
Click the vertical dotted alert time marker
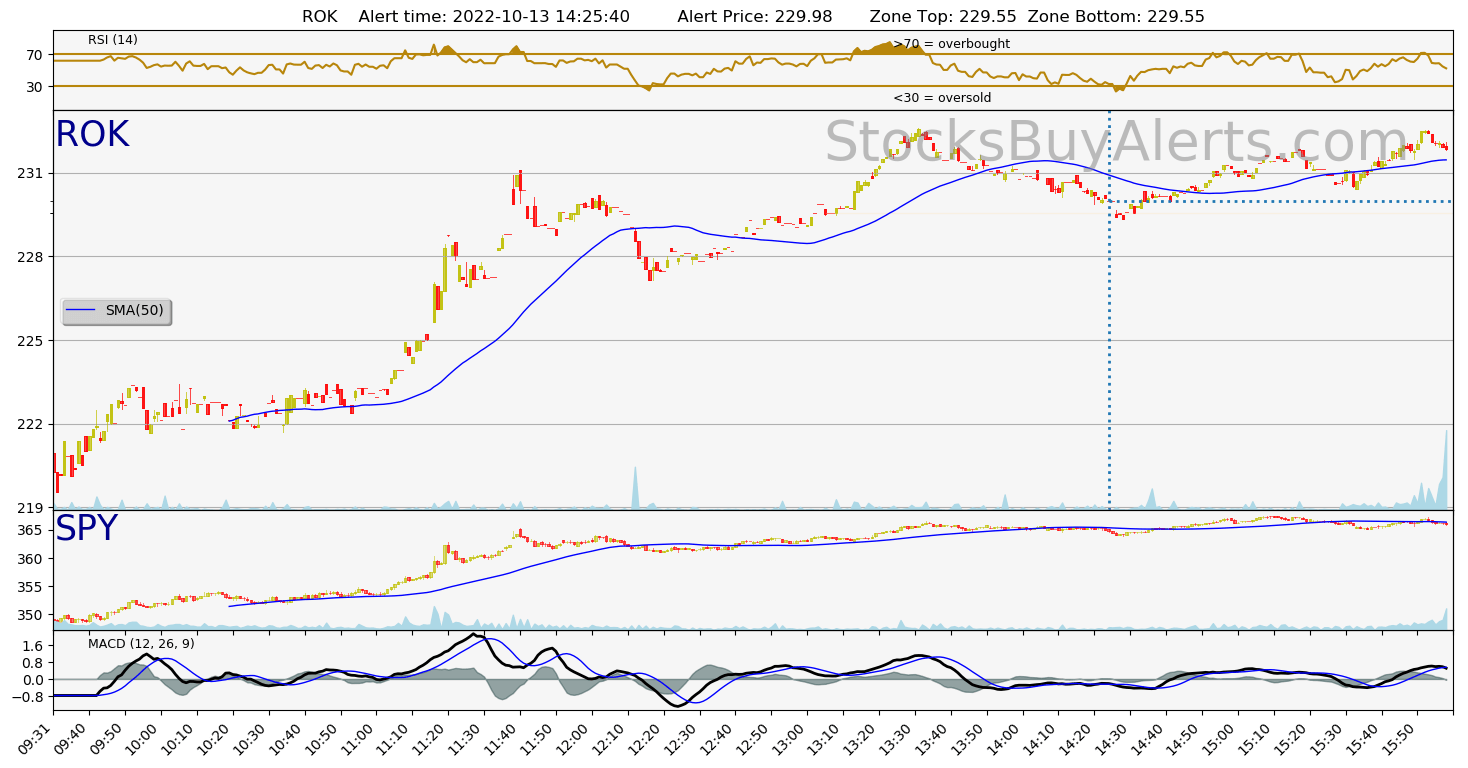1109,309
